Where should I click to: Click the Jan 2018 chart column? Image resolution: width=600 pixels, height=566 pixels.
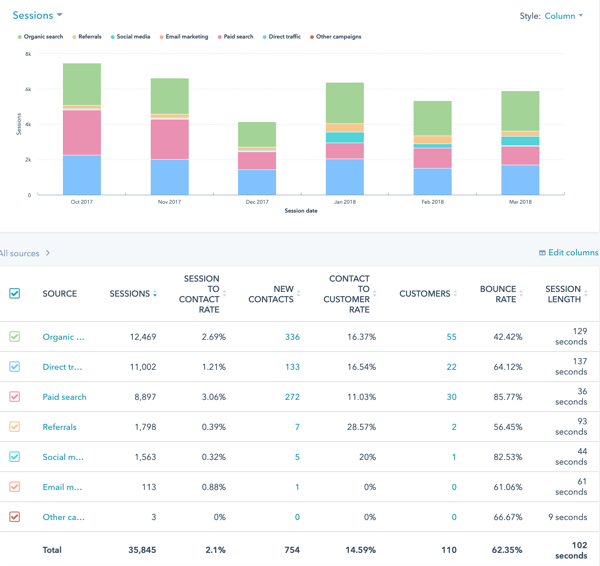click(345, 139)
